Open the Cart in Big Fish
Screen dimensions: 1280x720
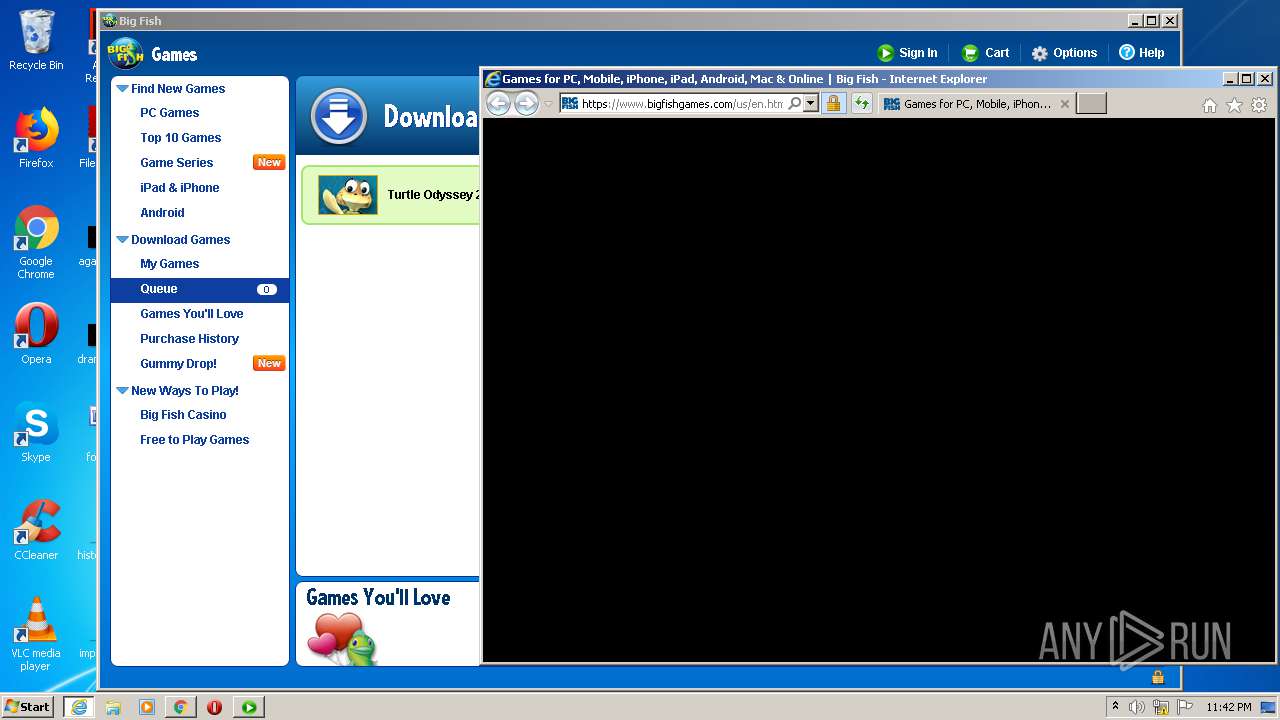point(985,53)
